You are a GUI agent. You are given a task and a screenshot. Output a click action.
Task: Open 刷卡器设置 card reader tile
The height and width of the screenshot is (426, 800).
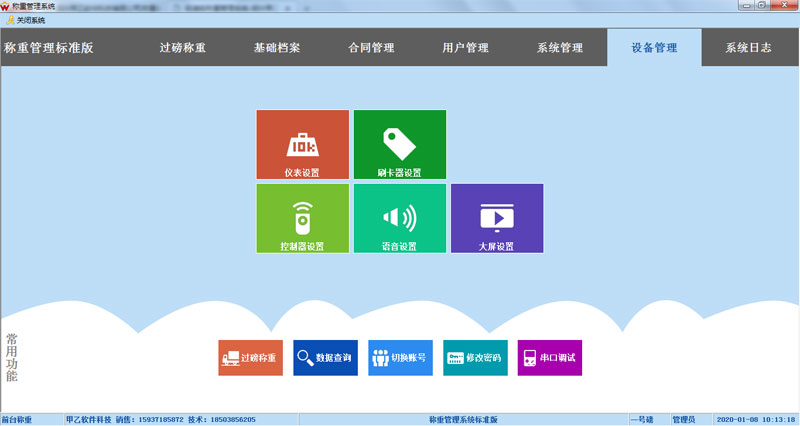pos(400,145)
